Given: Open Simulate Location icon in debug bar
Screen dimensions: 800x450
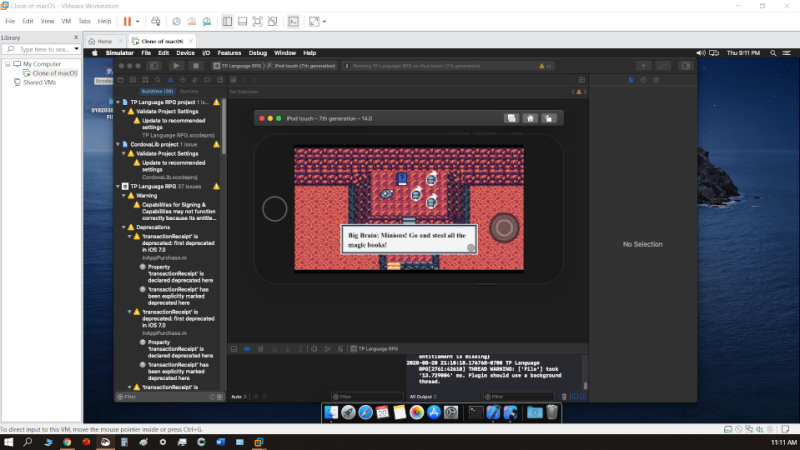Looking at the screenshot, I should [340, 349].
